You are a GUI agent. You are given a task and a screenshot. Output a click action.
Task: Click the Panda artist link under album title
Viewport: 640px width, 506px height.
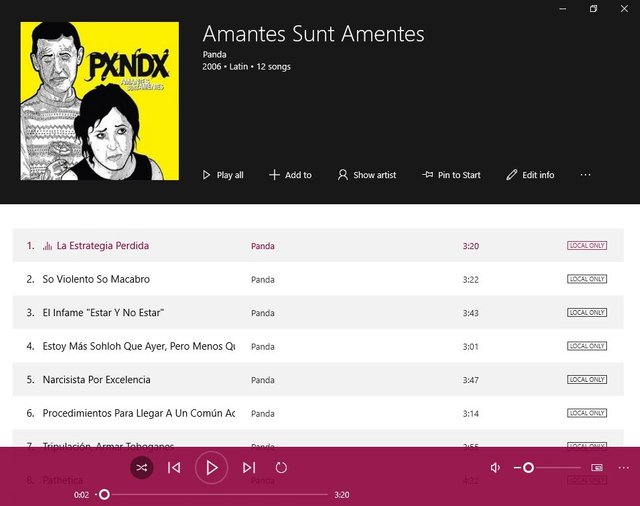pyautogui.click(x=214, y=54)
